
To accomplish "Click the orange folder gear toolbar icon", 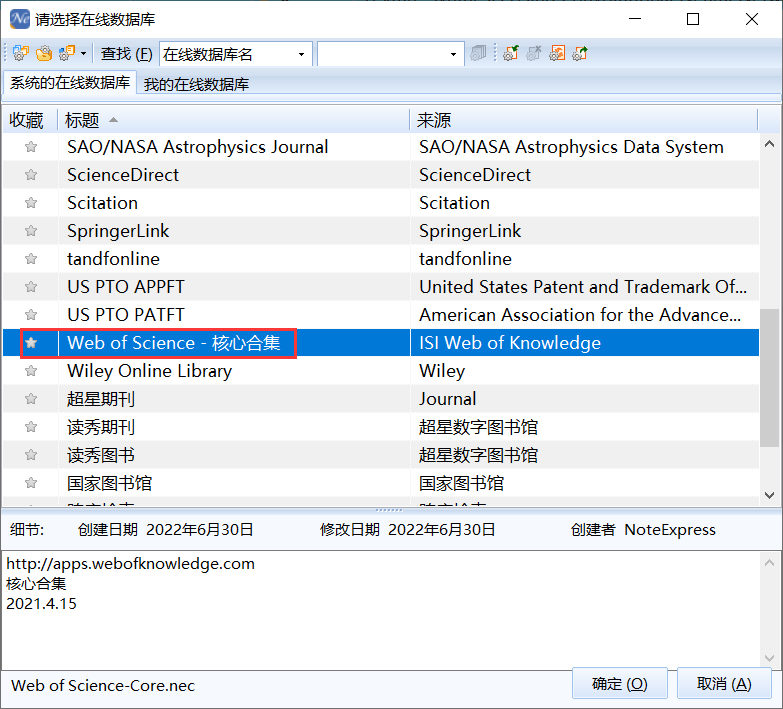I will coord(44,53).
